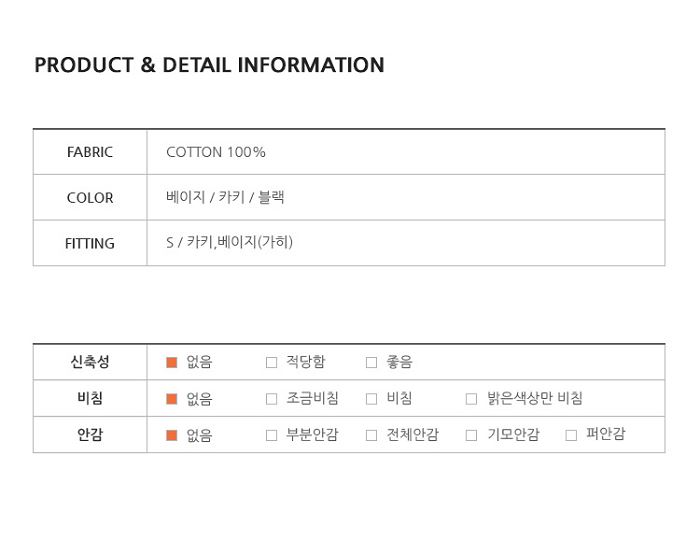
Task: Tick the 비침 option checkbox
Action: 371,399
